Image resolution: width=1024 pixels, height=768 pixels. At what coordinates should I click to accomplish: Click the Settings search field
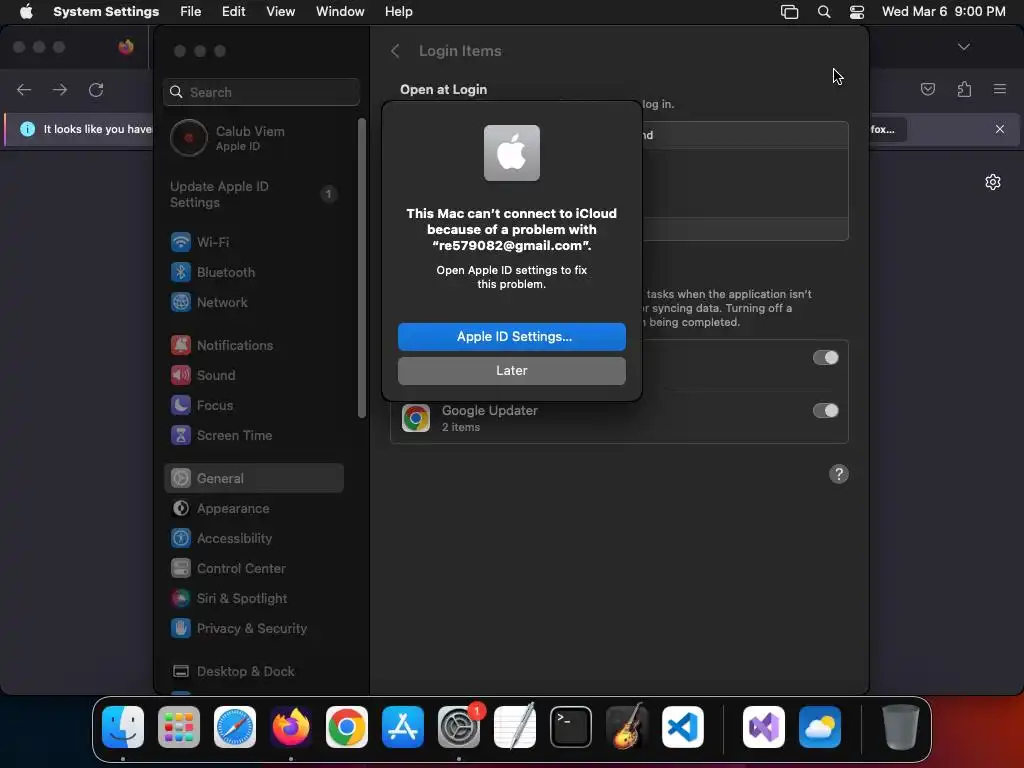[261, 92]
